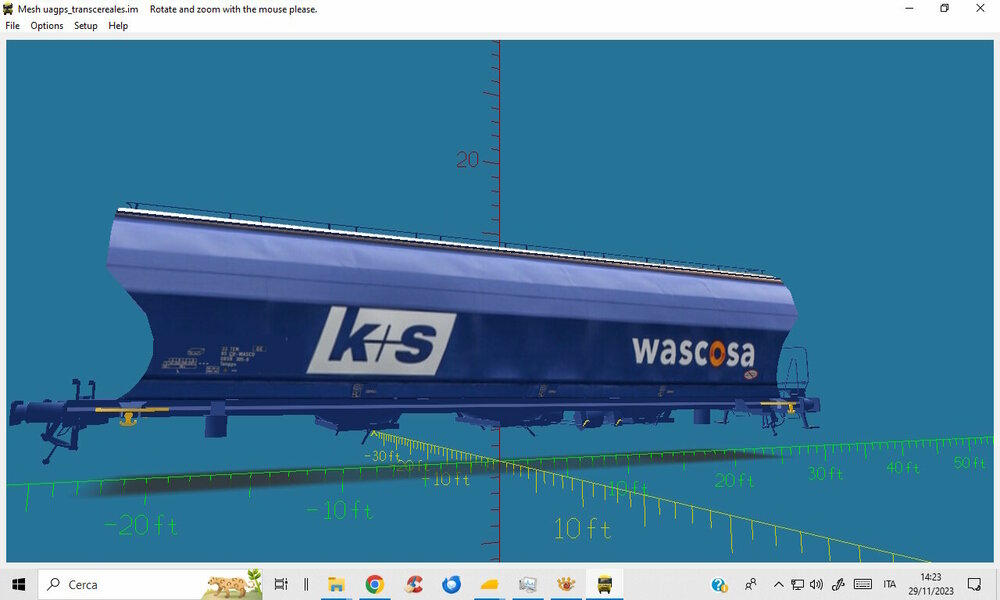This screenshot has height=600, width=1000.
Task: Open Task View from the taskbar
Action: 281,584
